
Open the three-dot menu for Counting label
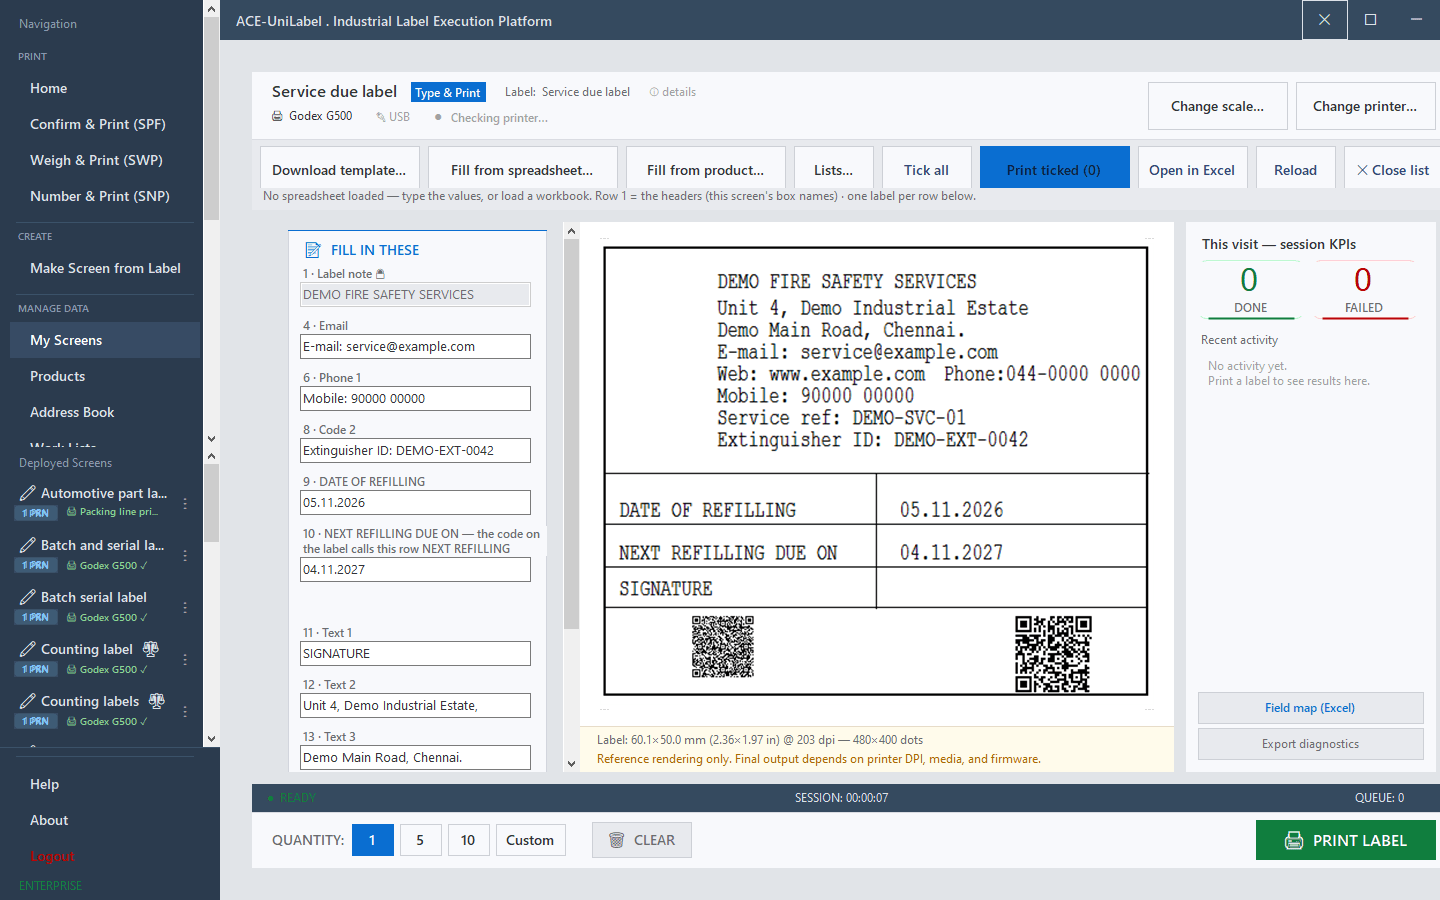point(185,659)
